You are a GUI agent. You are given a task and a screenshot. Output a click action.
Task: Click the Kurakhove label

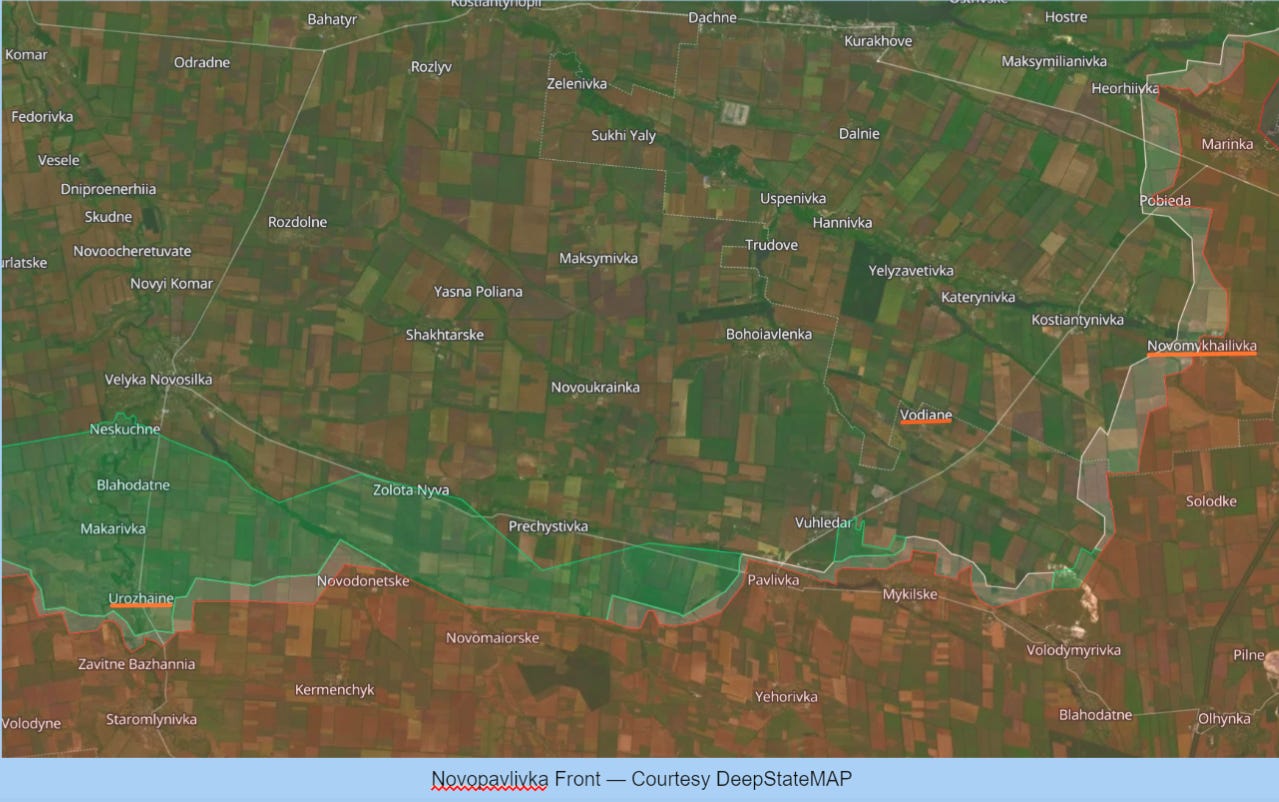click(878, 41)
